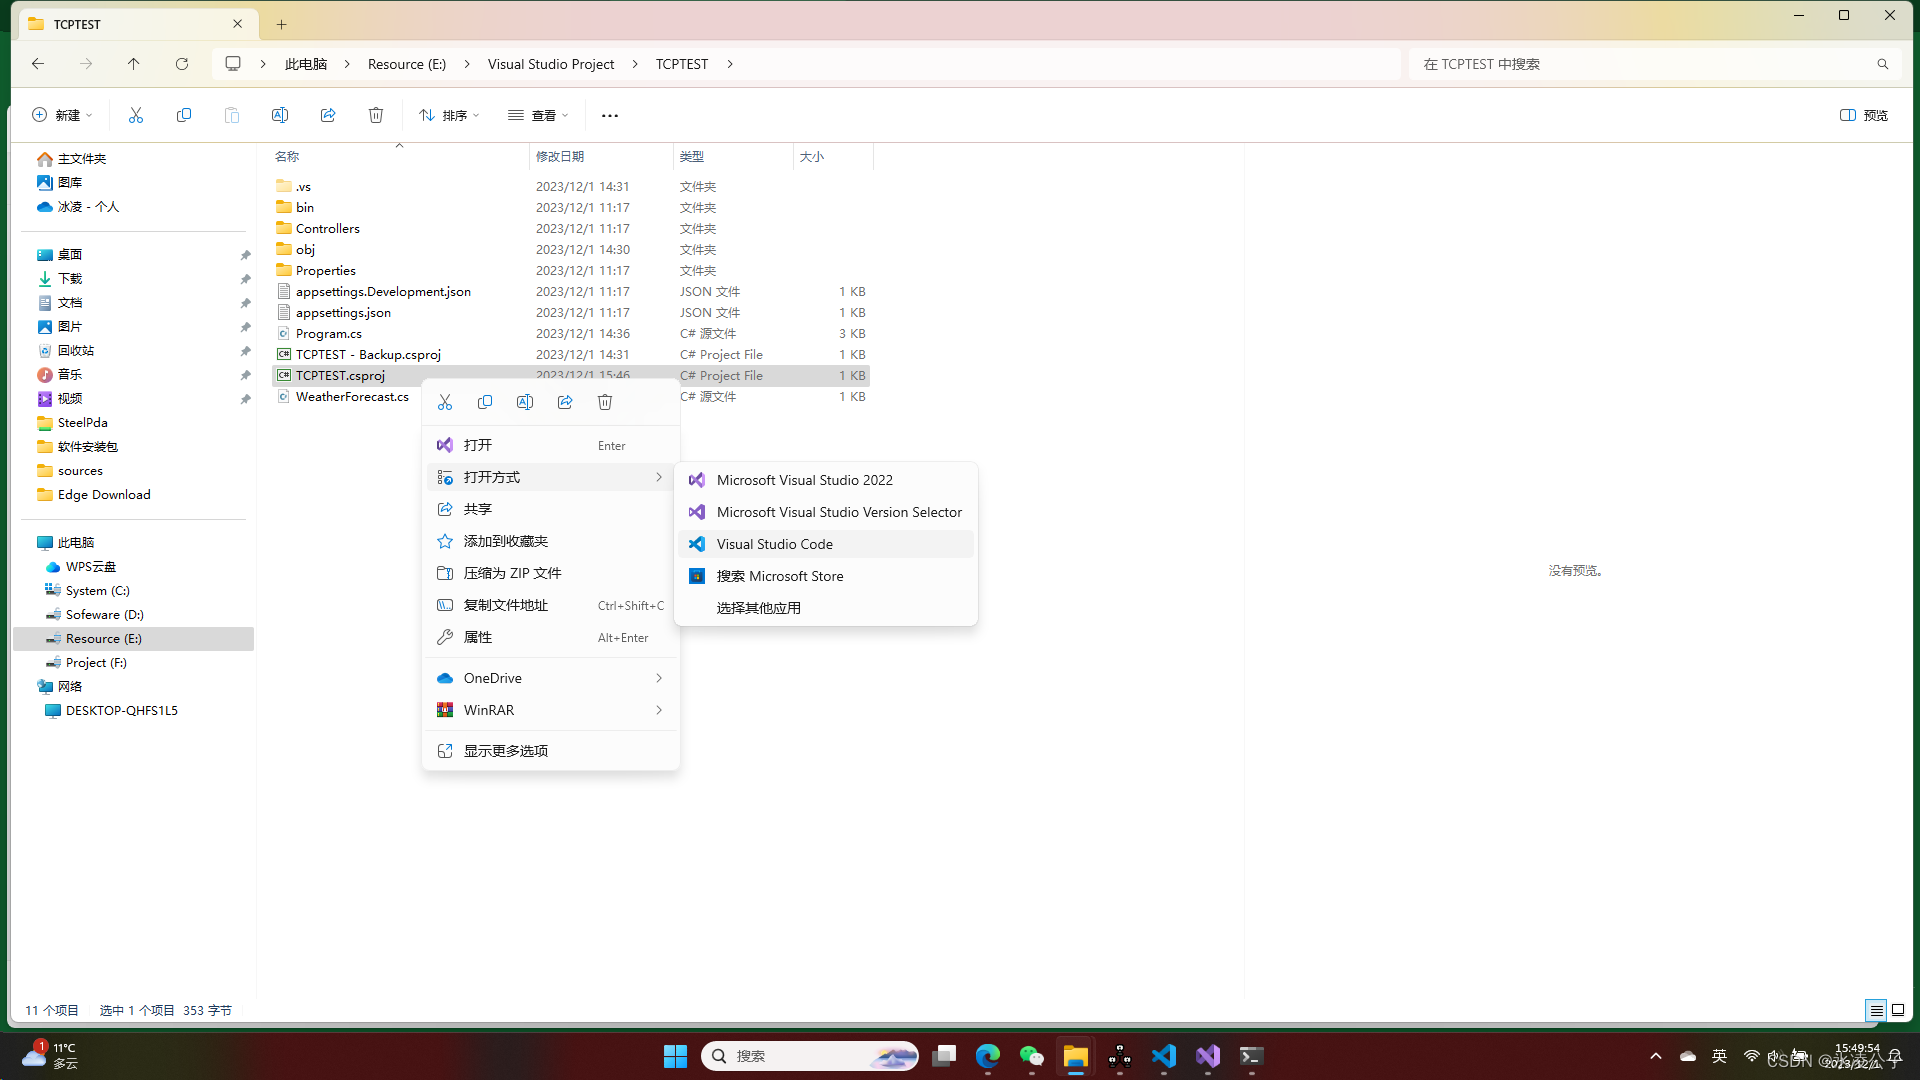Screen dimensions: 1920x1080
Task: Click the TCPTEST search box
Action: click(1640, 64)
